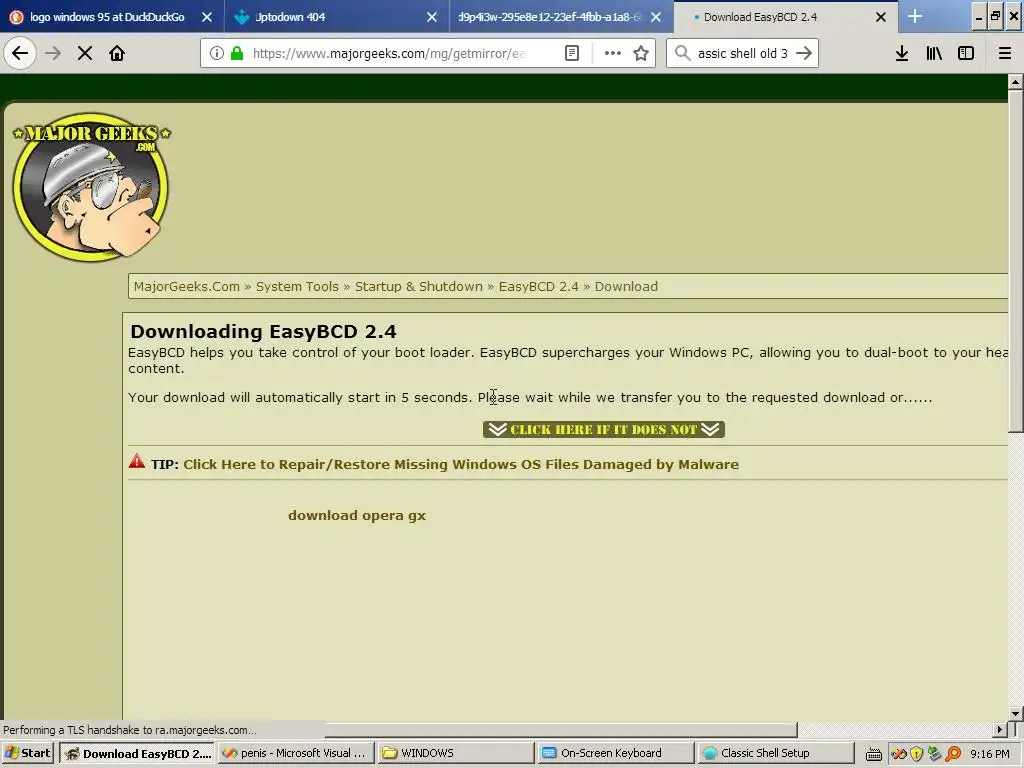This screenshot has width=1024, height=768.
Task: Switch to On-Screen Keyboard taskbar button
Action: pyautogui.click(x=615, y=753)
